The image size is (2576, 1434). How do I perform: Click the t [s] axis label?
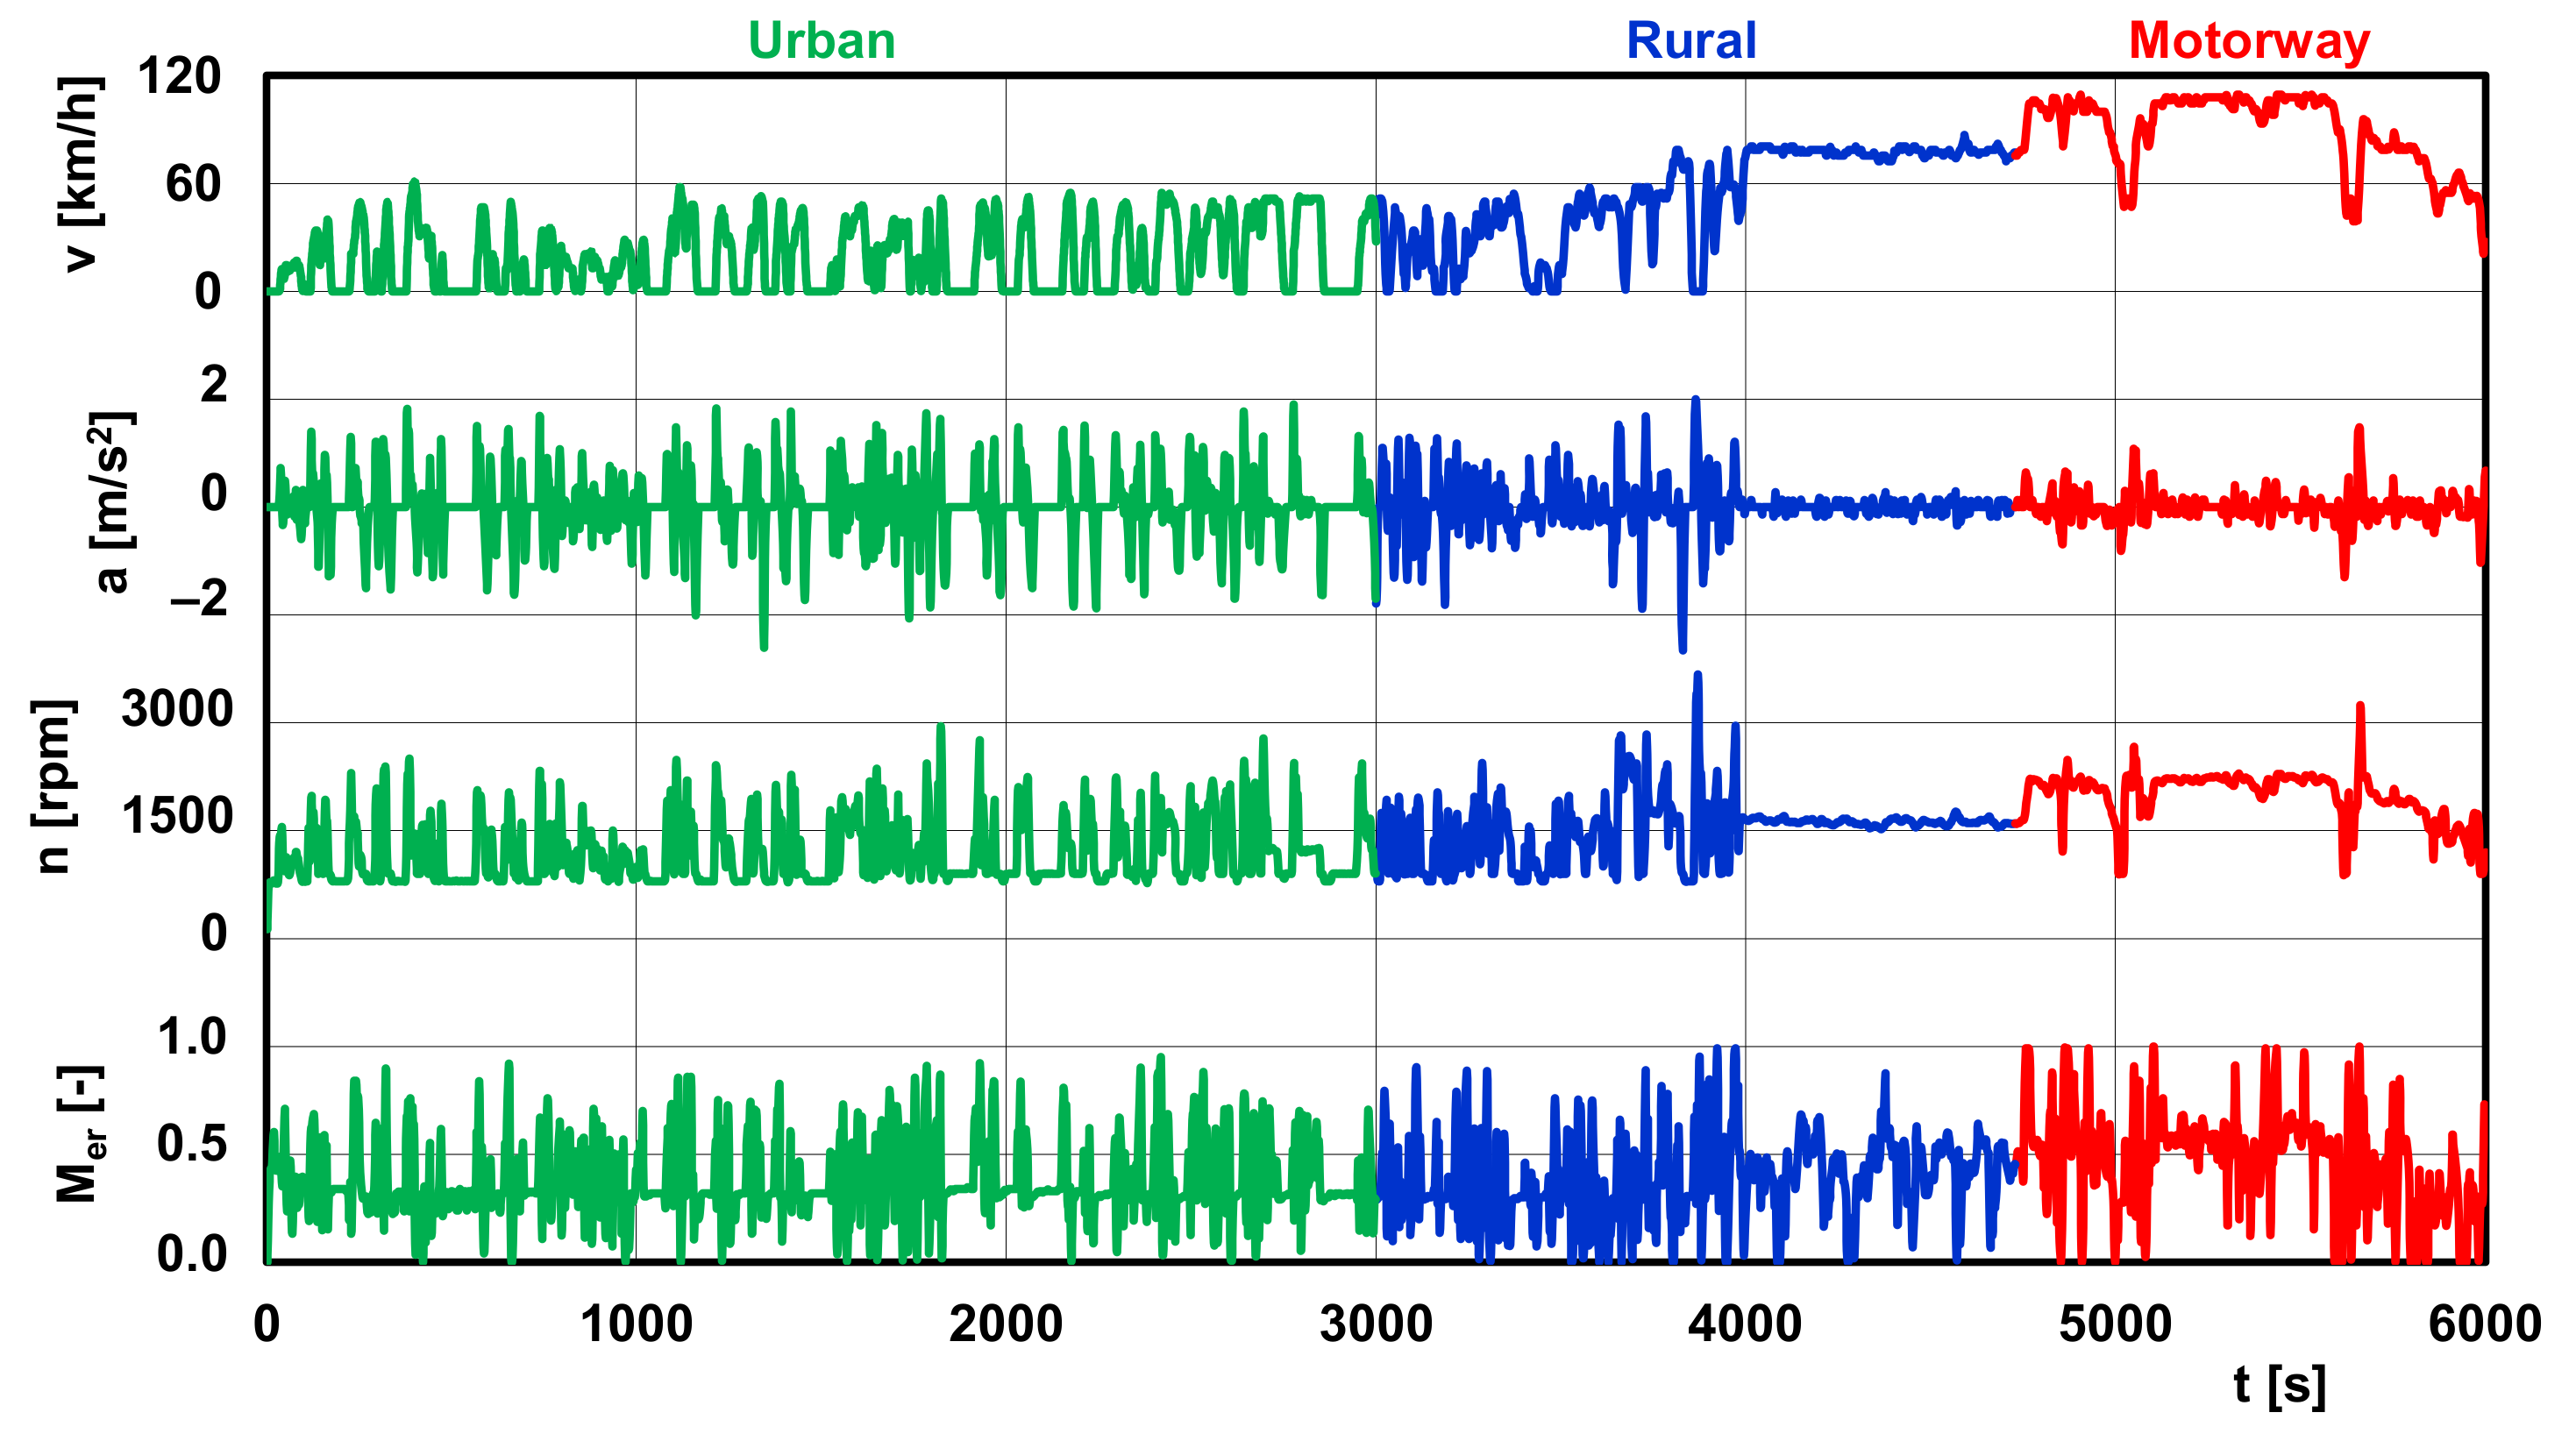(x=2279, y=1385)
